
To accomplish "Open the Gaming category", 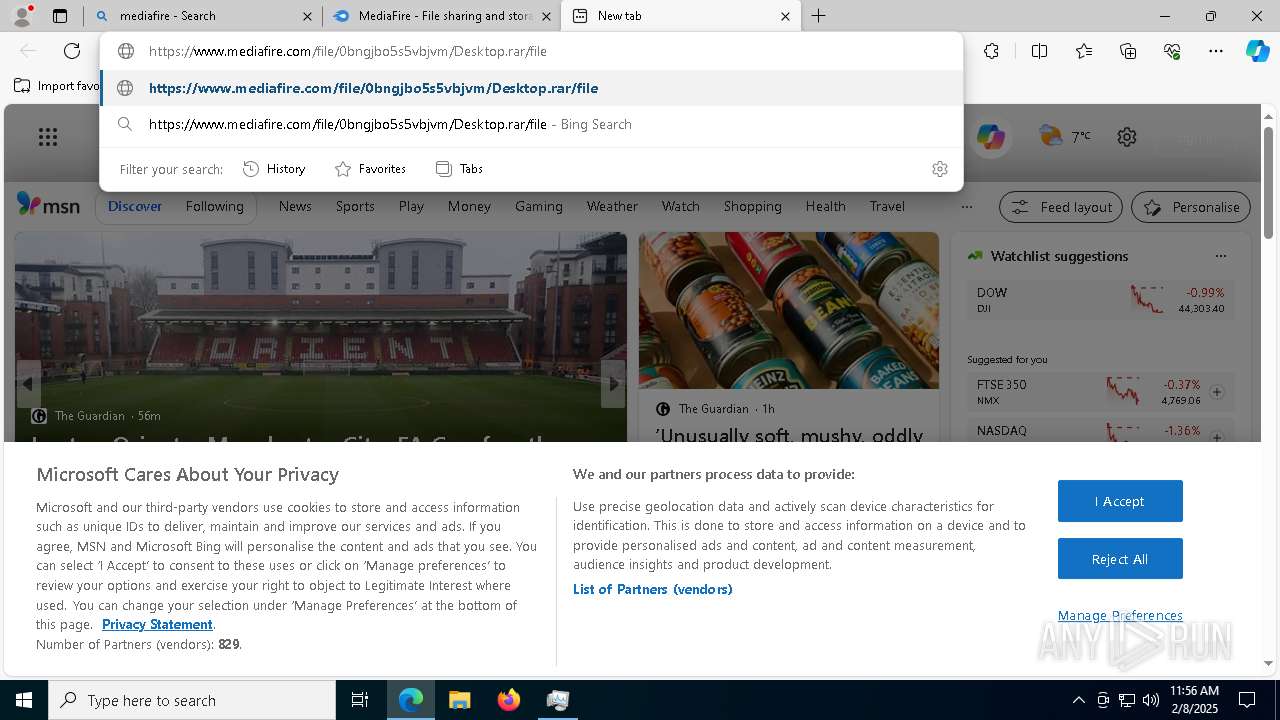I will tap(539, 206).
